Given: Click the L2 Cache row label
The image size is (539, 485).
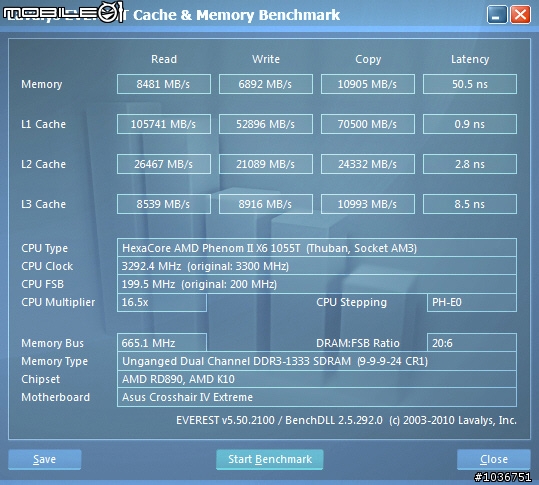Looking at the screenshot, I should pyautogui.click(x=43, y=164).
